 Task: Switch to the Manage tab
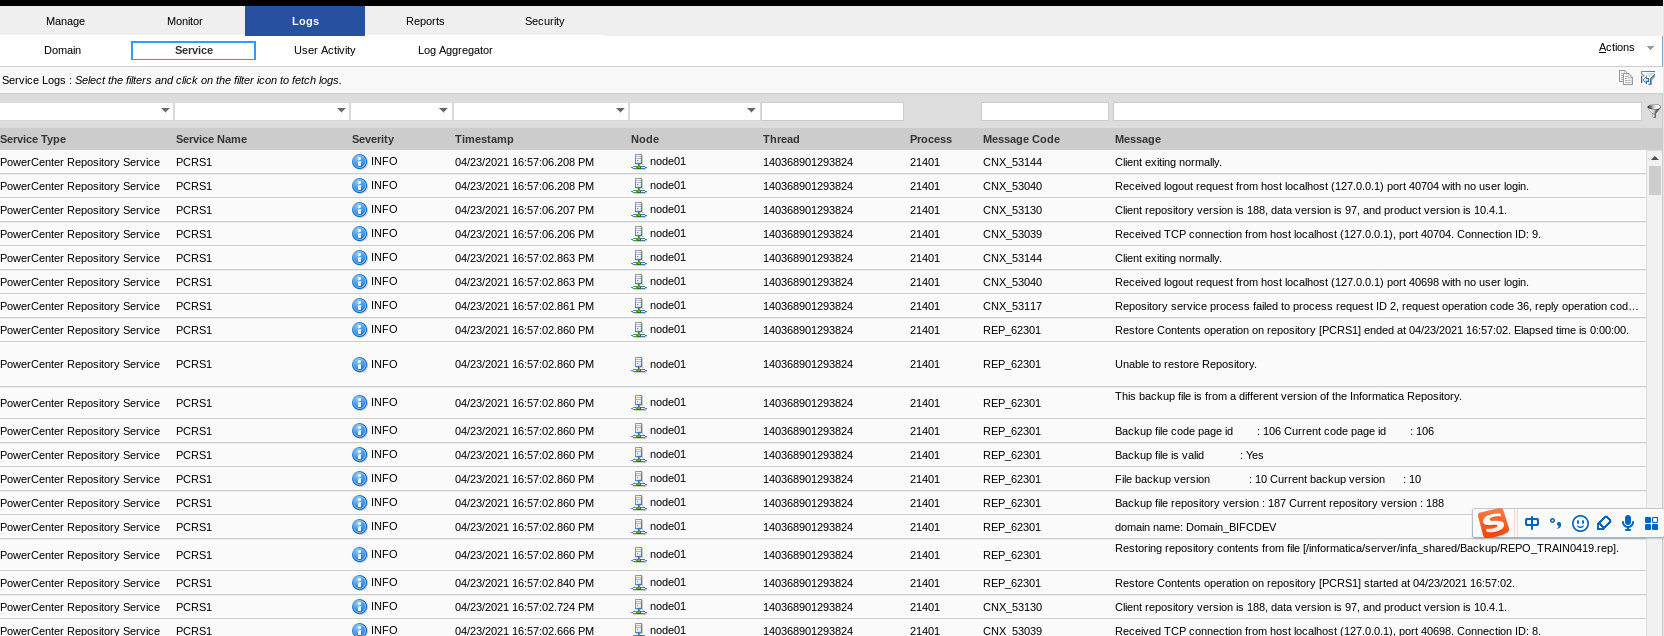(x=65, y=21)
